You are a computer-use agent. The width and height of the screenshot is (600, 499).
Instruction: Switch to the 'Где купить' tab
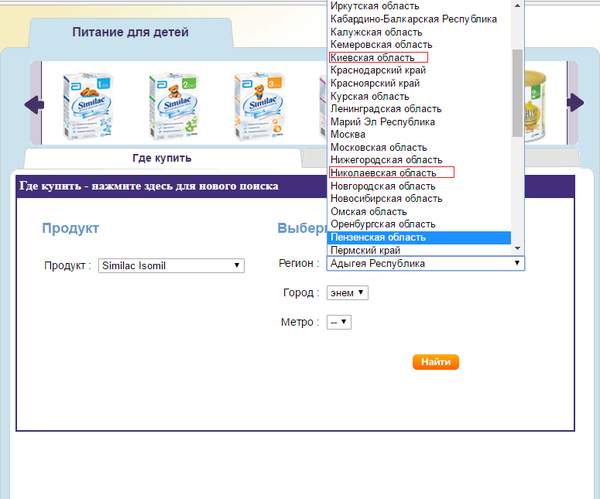(x=162, y=158)
